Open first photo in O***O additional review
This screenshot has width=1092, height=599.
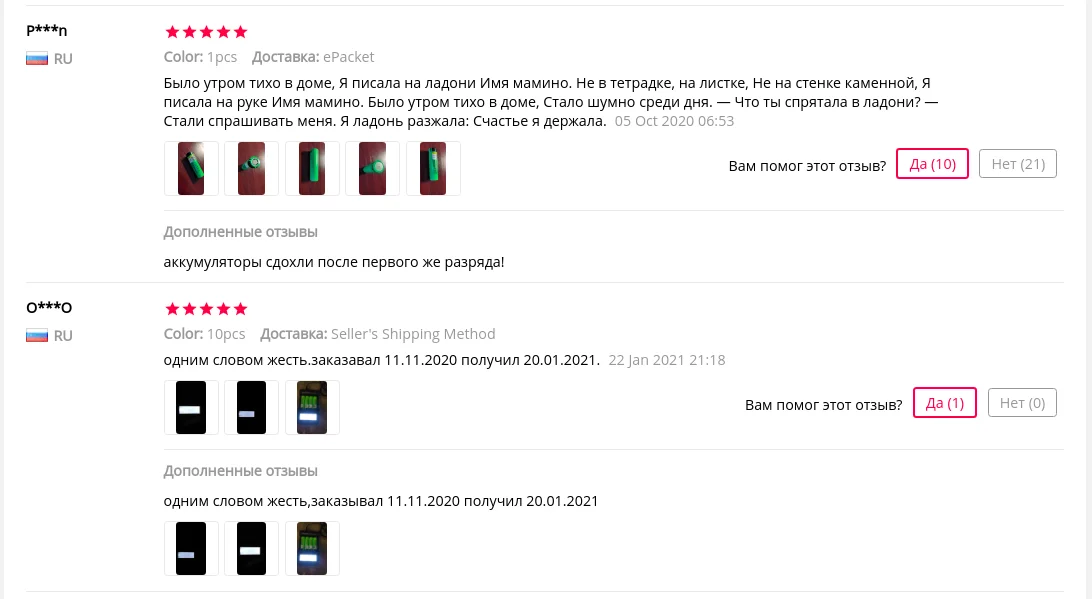[191, 548]
